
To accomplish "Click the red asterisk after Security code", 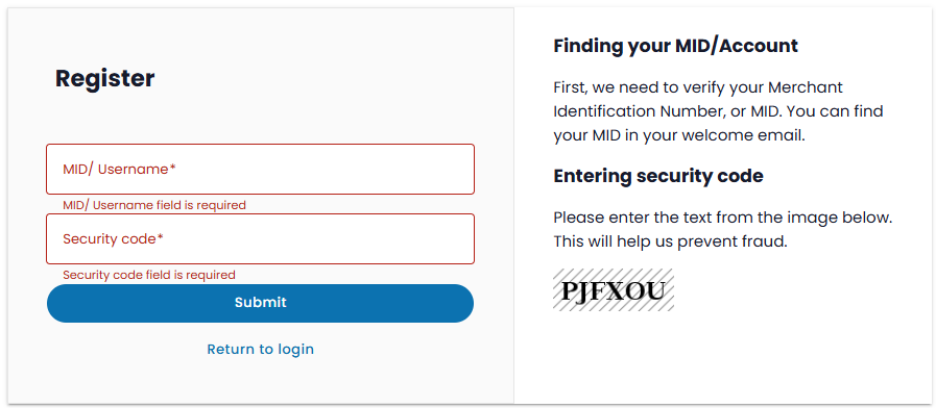I will (160, 239).
